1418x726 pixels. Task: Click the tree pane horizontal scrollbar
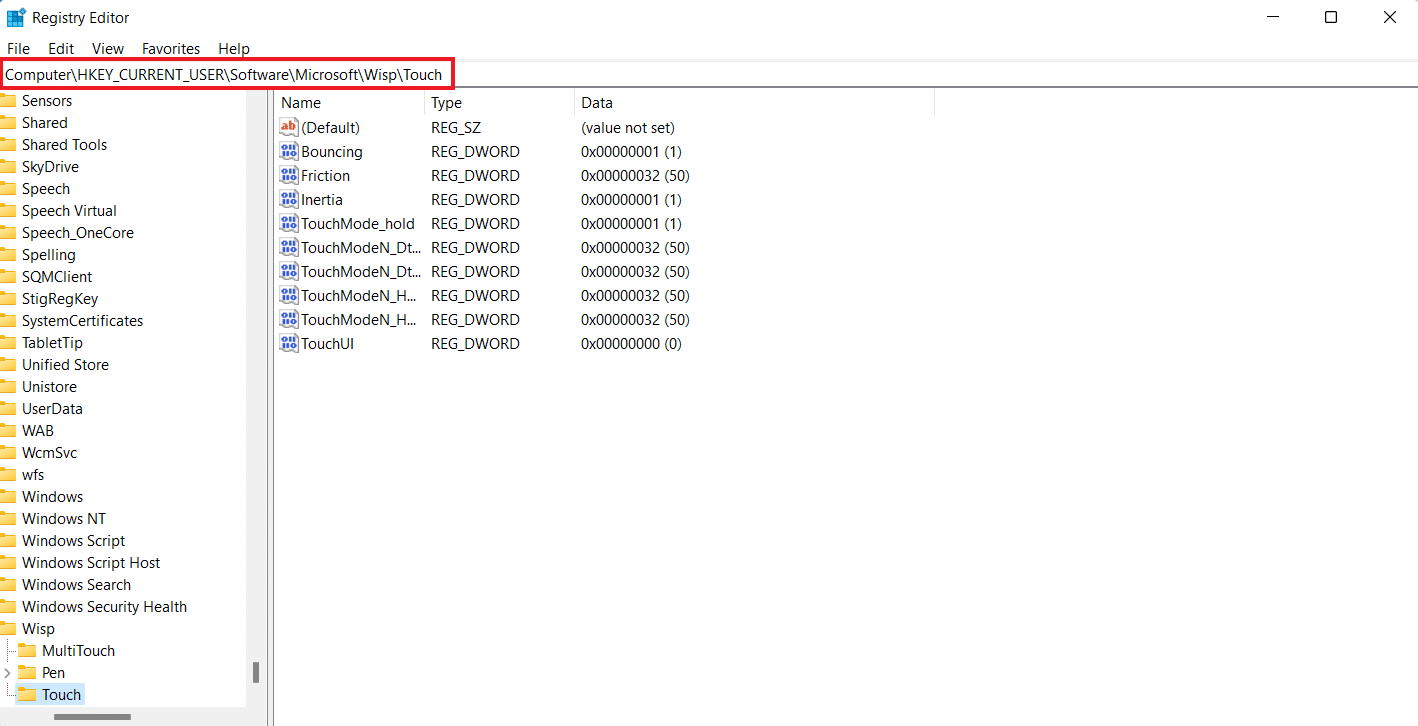point(92,717)
